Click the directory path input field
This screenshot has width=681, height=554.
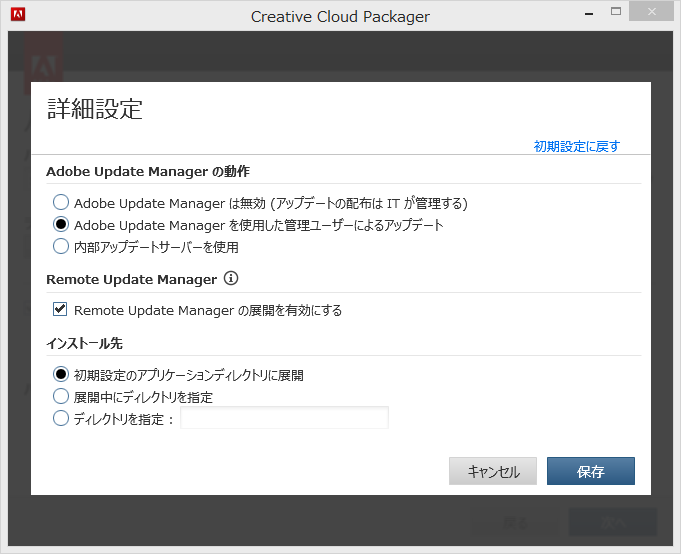(x=284, y=418)
